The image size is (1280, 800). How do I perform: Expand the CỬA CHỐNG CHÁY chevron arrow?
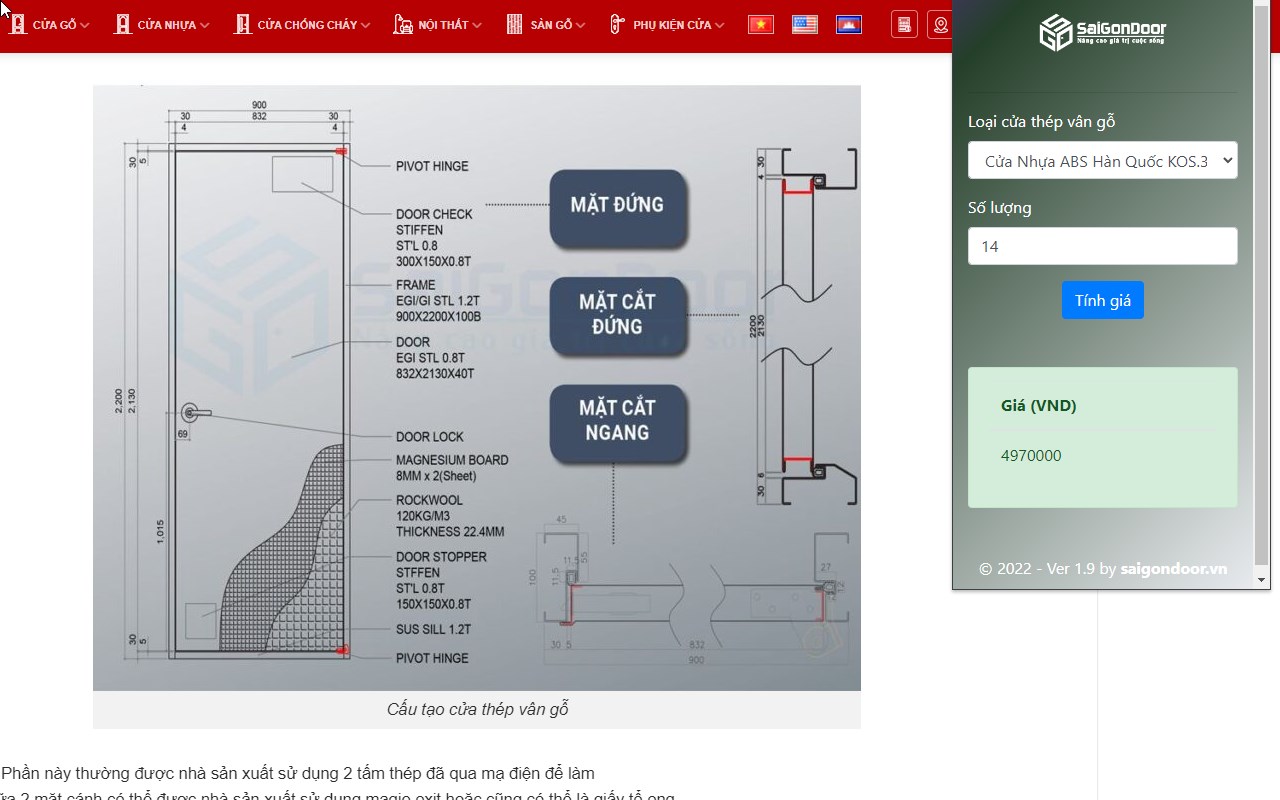tap(365, 26)
